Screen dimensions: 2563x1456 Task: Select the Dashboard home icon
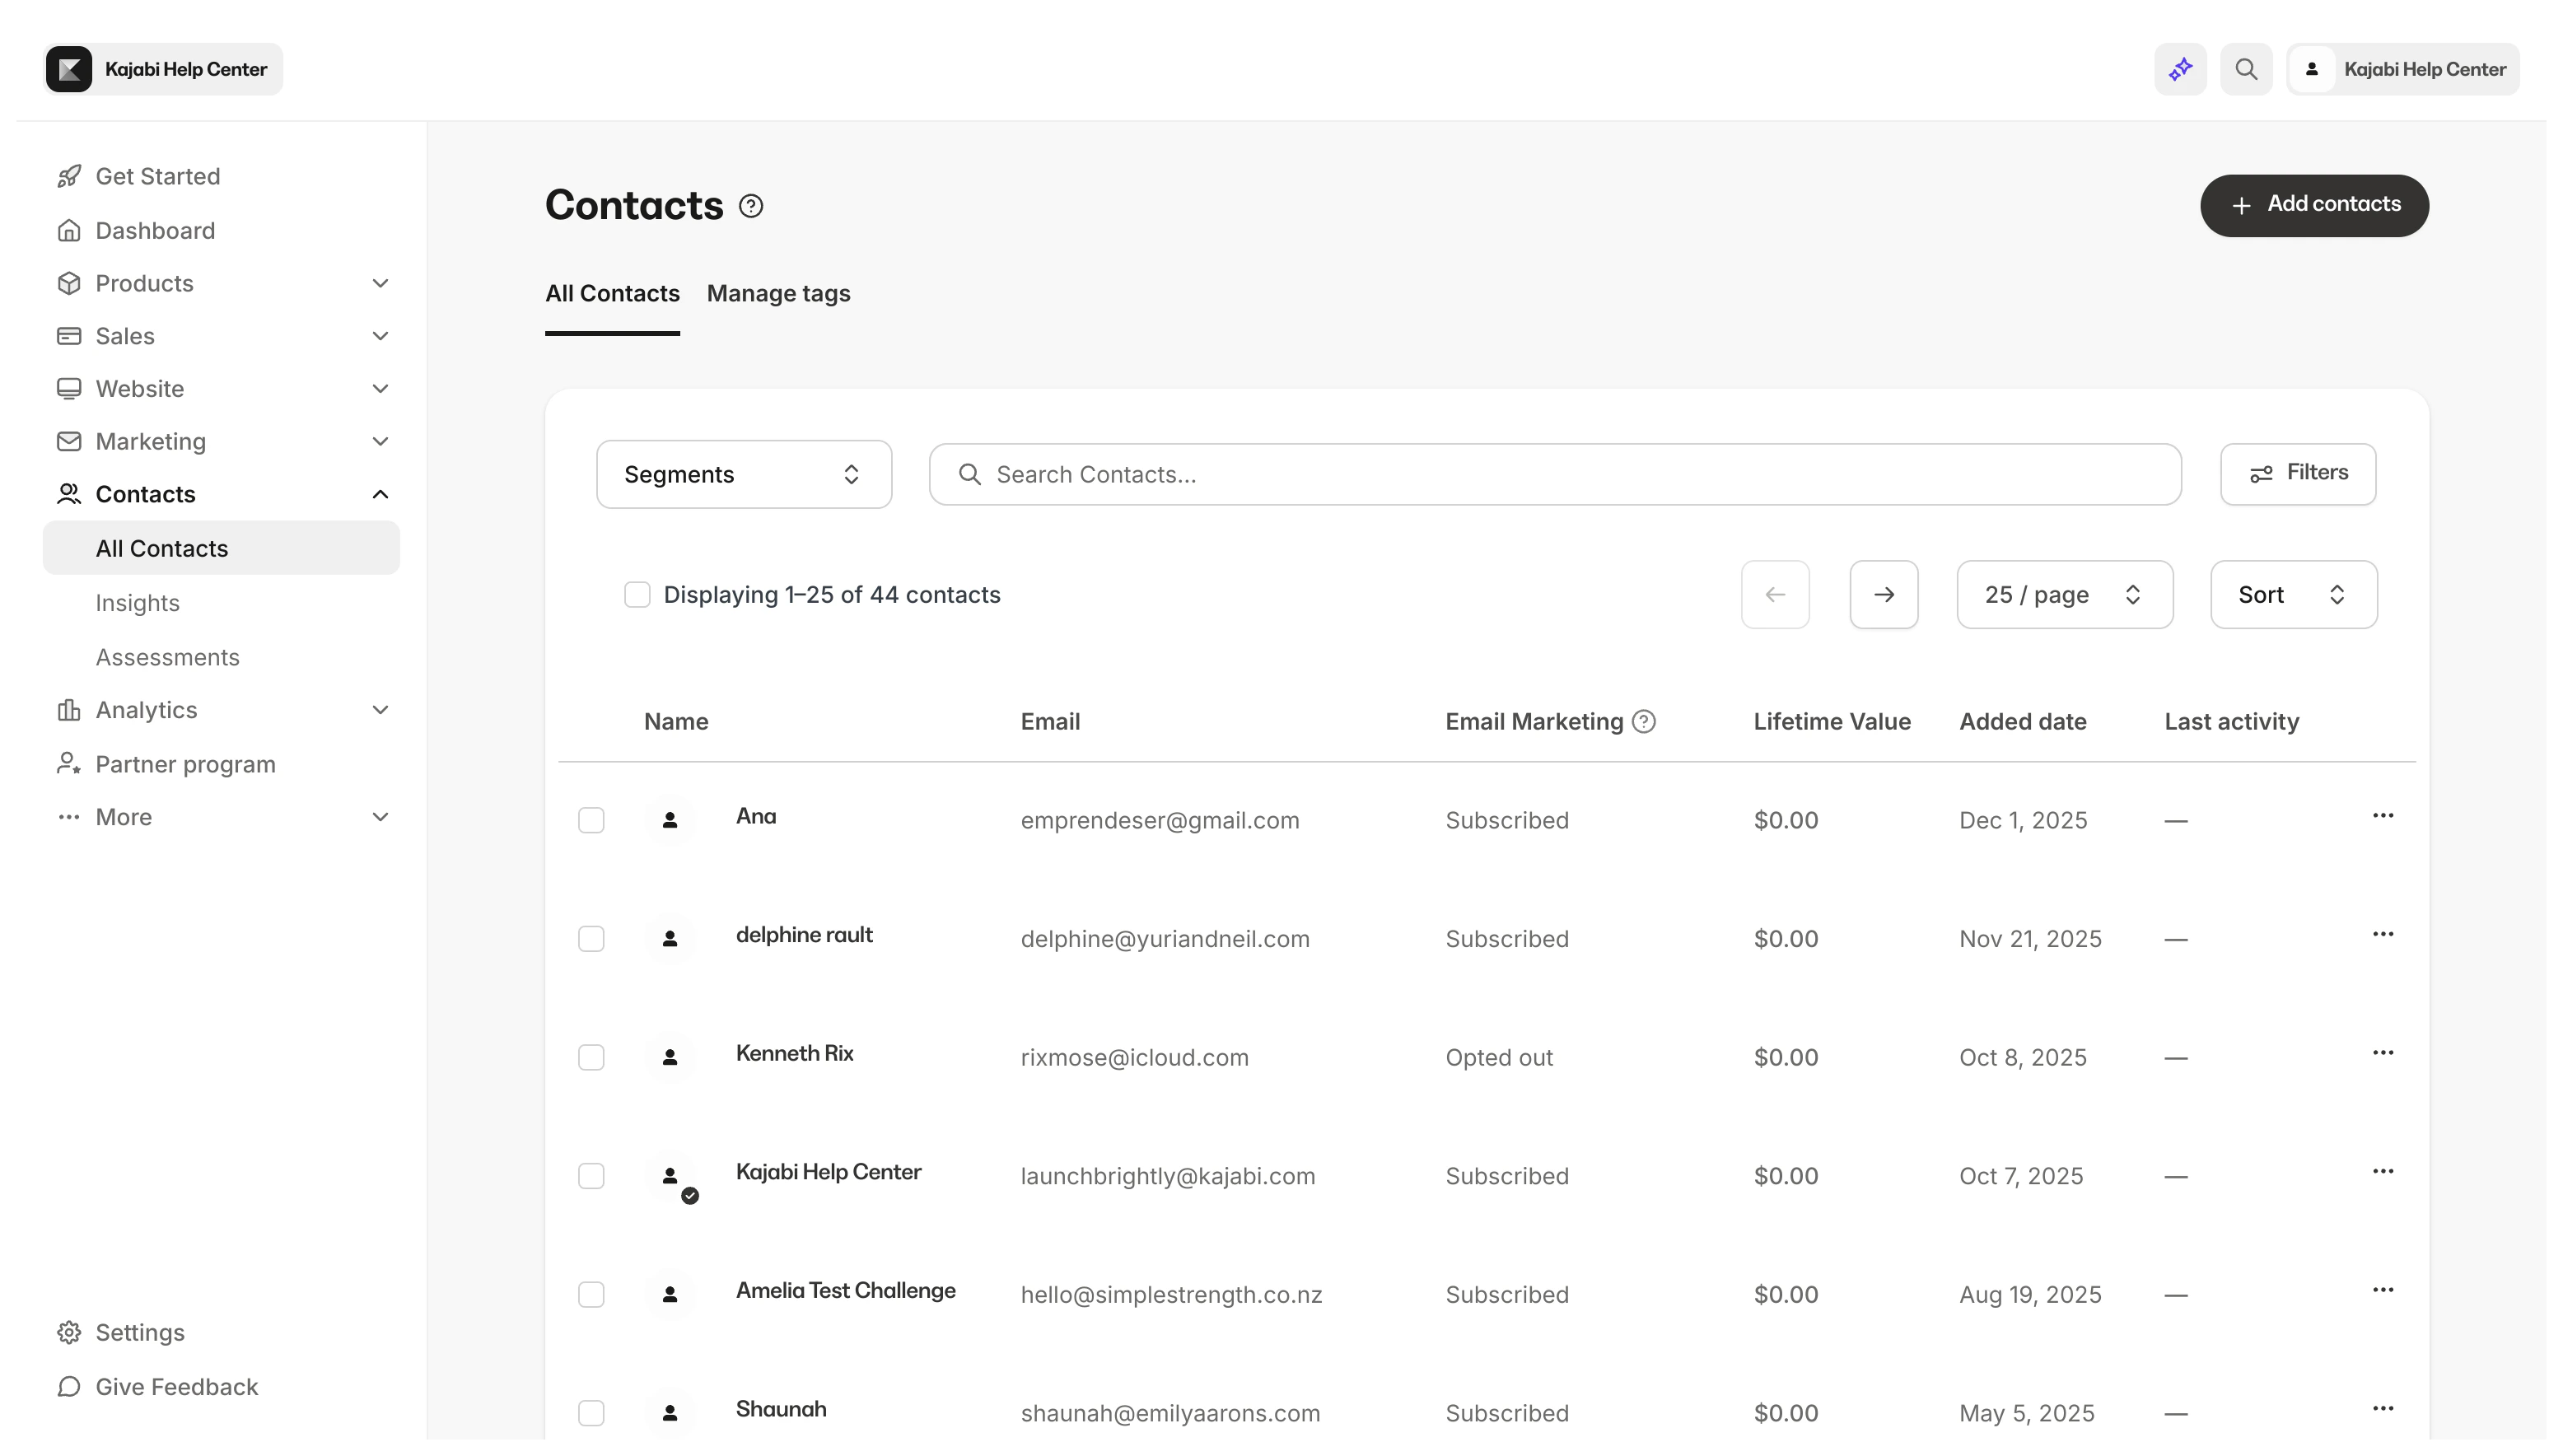pyautogui.click(x=69, y=230)
